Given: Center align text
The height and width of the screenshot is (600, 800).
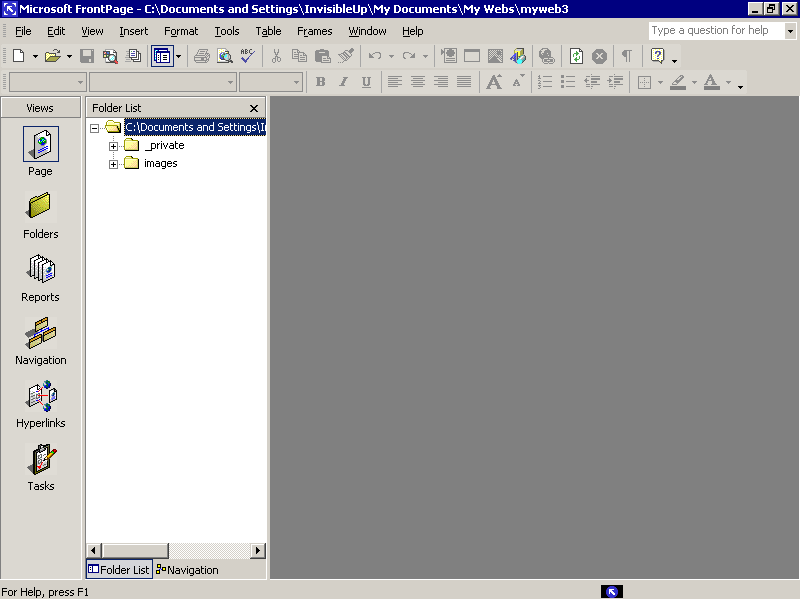Looking at the screenshot, I should pyautogui.click(x=418, y=82).
